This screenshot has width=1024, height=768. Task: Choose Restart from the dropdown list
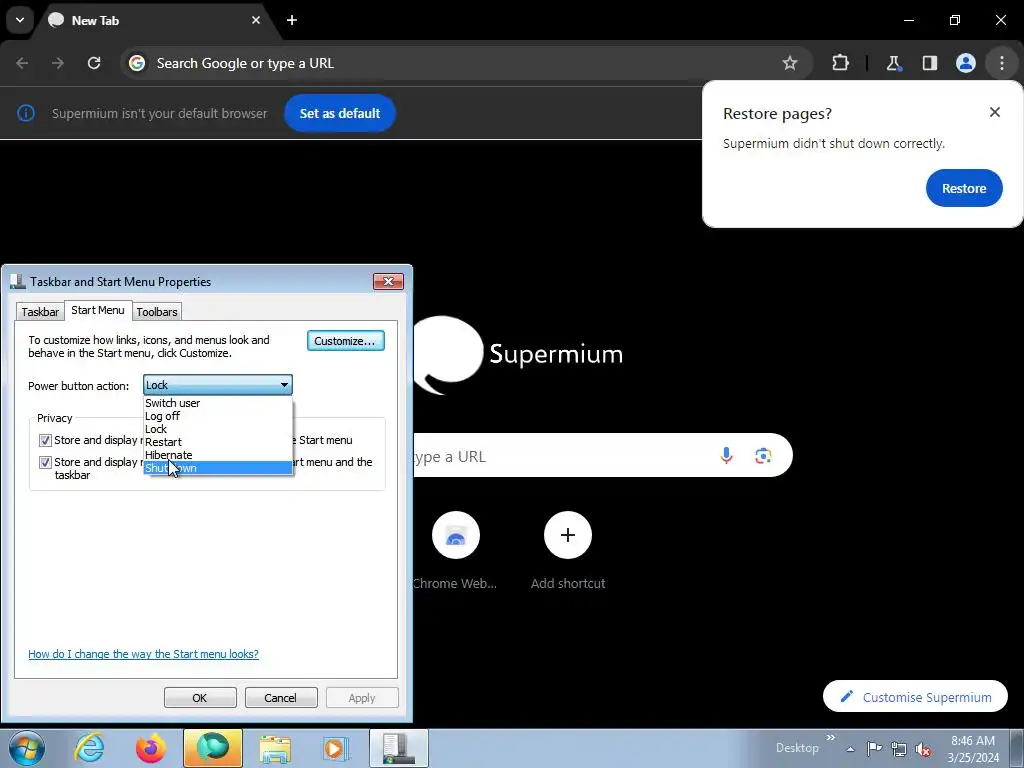tap(218, 442)
